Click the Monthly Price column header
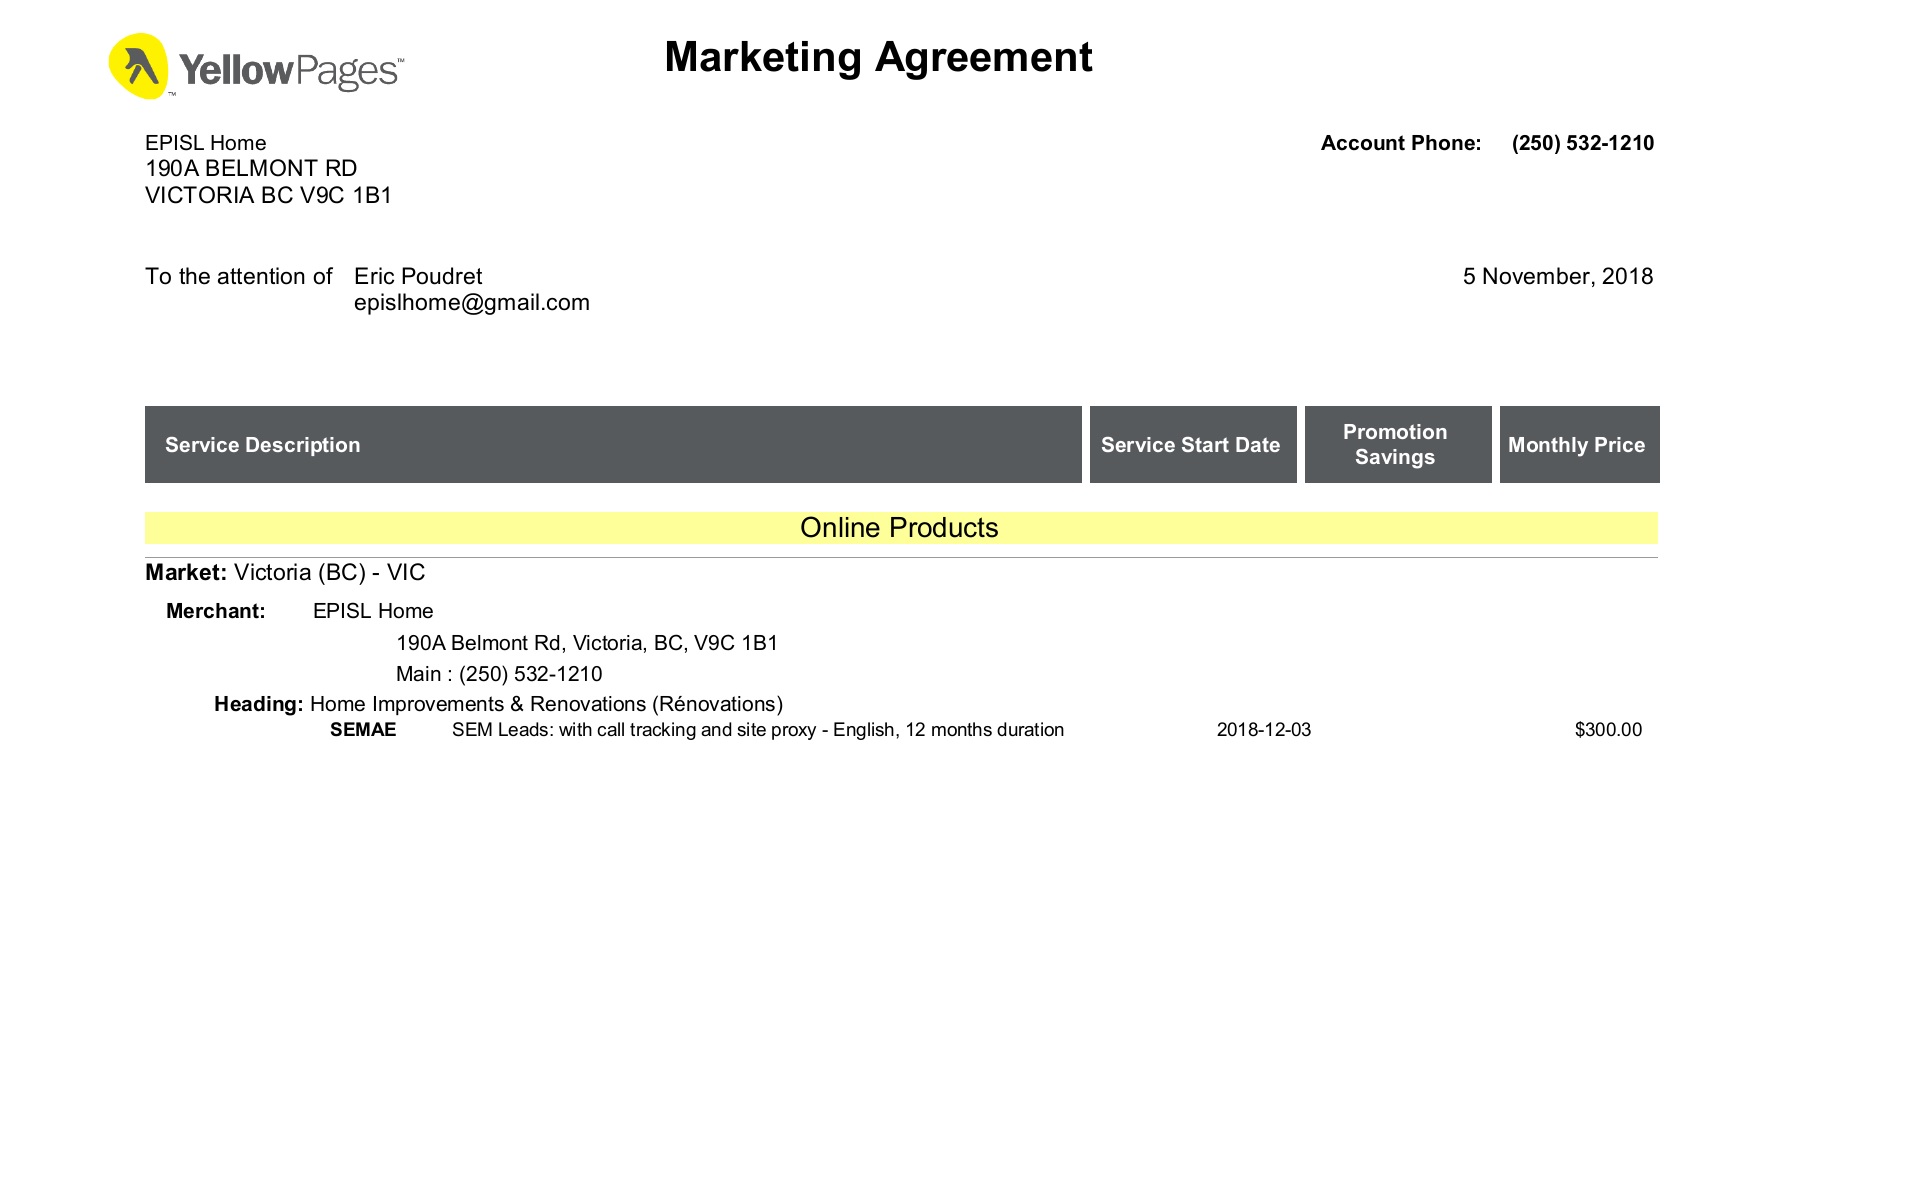 pyautogui.click(x=1576, y=445)
